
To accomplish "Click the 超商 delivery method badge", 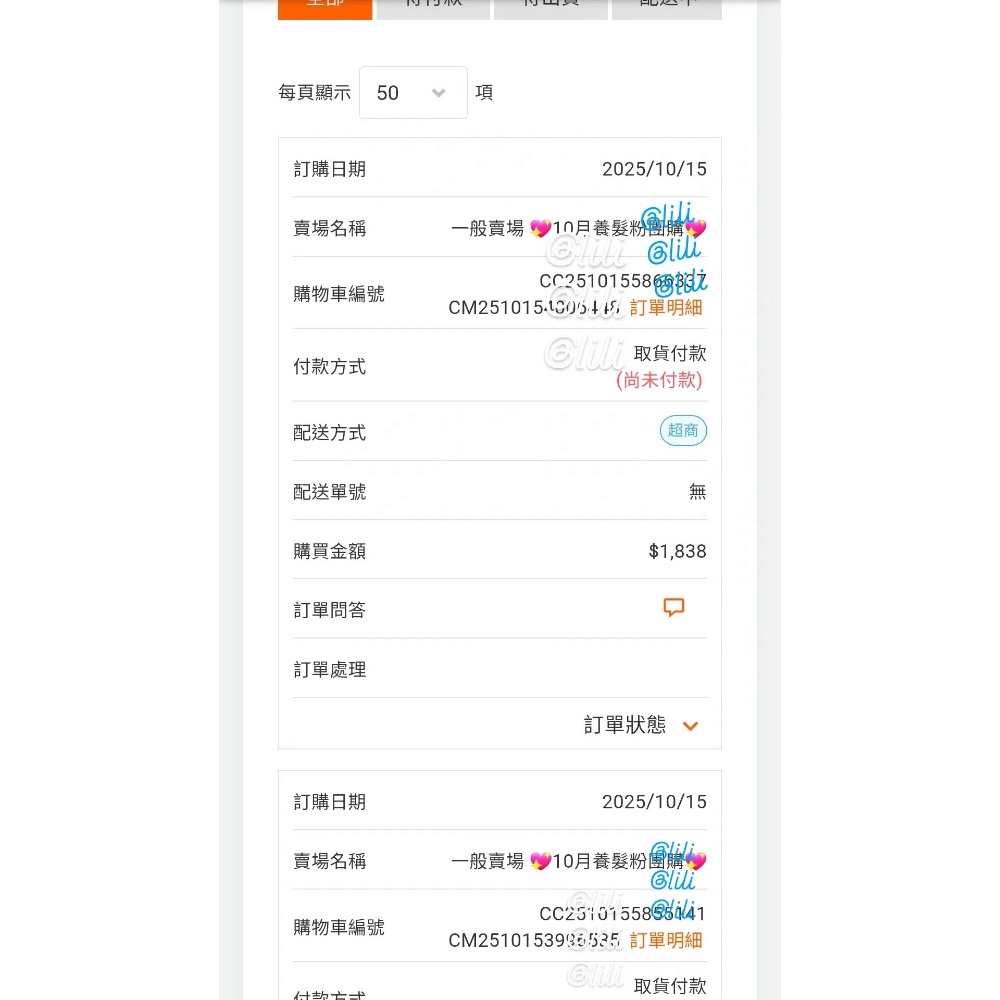I will point(683,431).
